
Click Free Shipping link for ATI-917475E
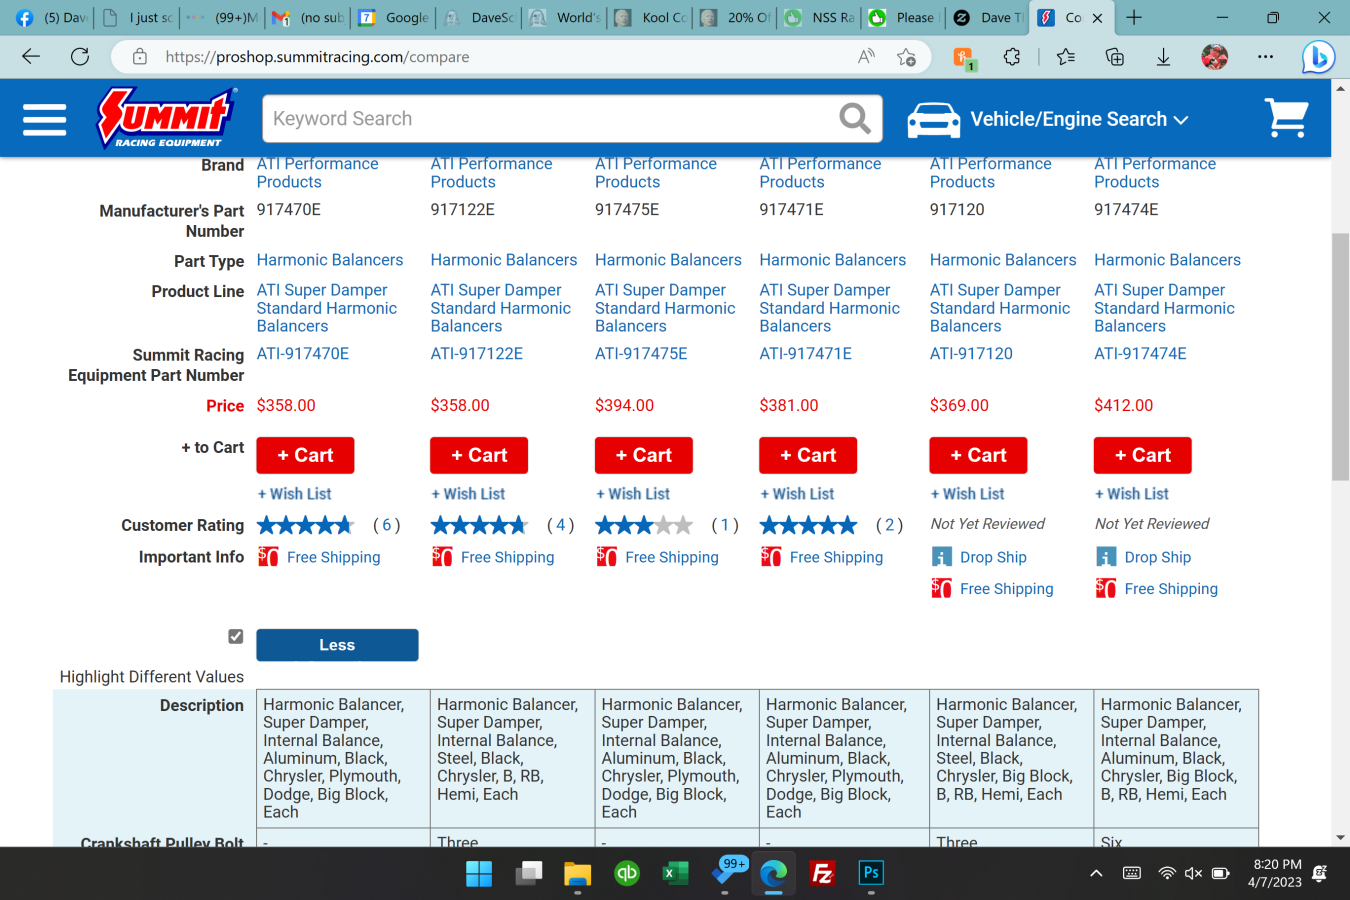[672, 557]
